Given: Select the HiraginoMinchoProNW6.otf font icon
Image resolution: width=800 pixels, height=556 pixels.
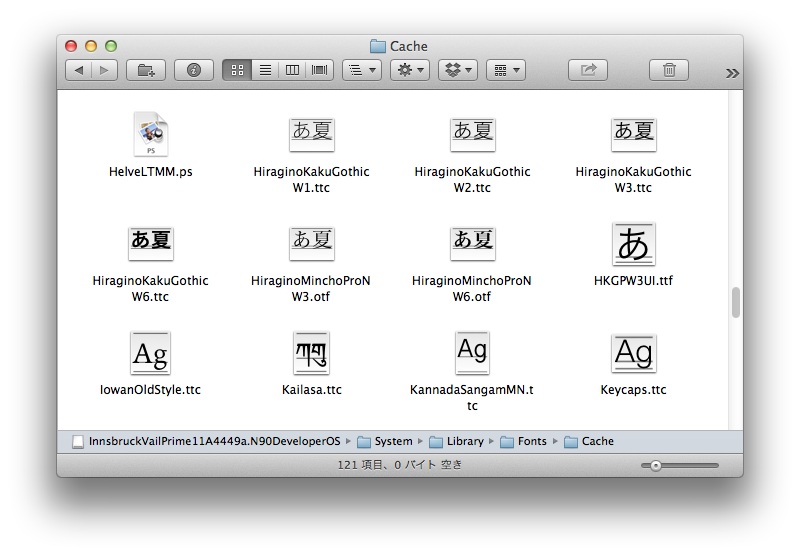Looking at the screenshot, I should (x=472, y=244).
